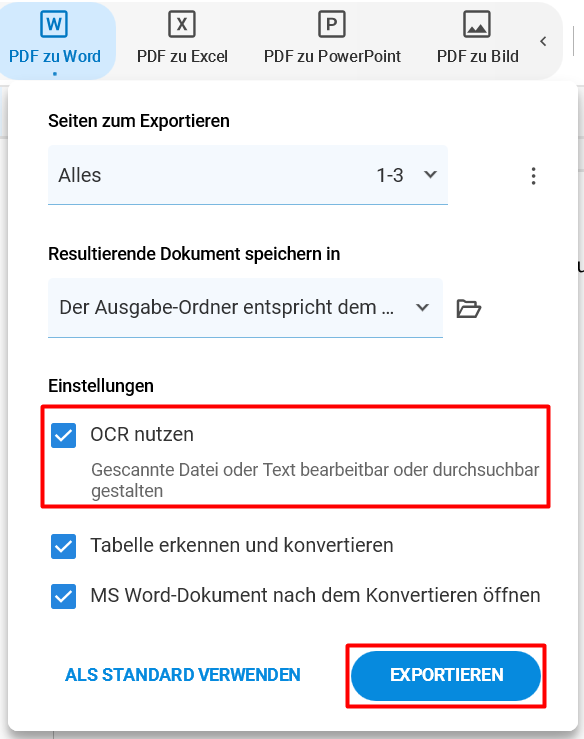Uncheck the OCR nutzen checkbox
This screenshot has width=584, height=739.
click(64, 435)
